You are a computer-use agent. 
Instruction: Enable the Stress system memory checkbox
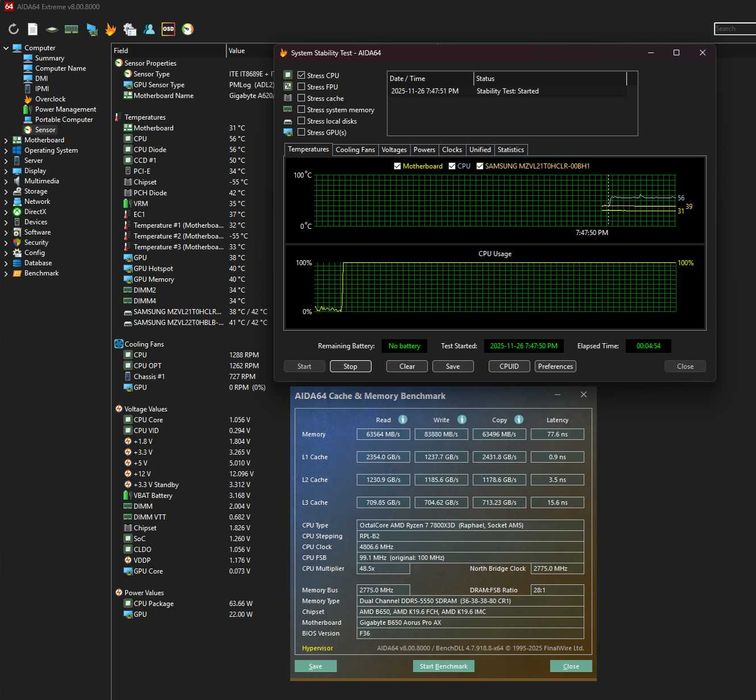pos(302,110)
